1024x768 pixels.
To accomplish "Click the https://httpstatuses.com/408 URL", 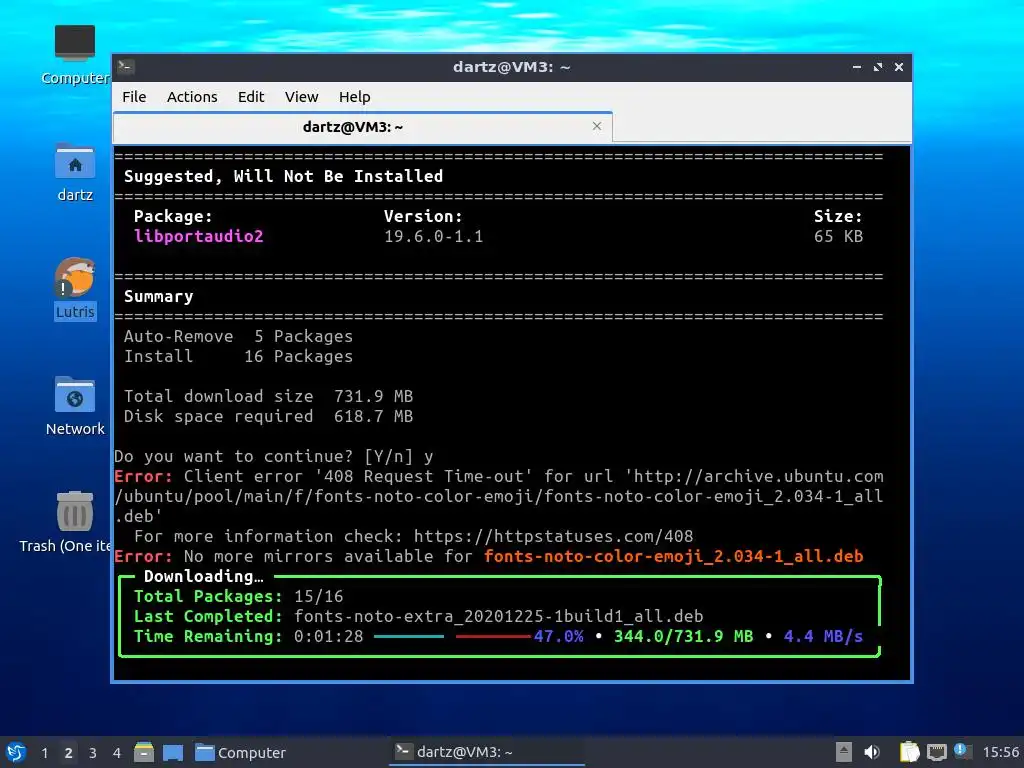I will pyautogui.click(x=554, y=537).
